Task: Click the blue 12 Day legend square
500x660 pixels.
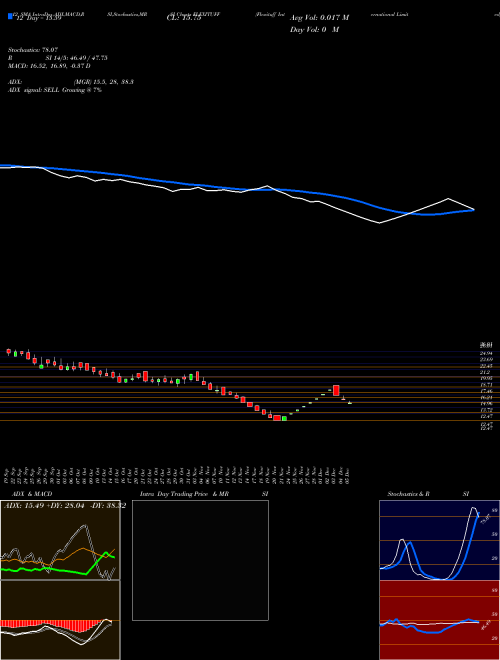Action: [x=11, y=16]
